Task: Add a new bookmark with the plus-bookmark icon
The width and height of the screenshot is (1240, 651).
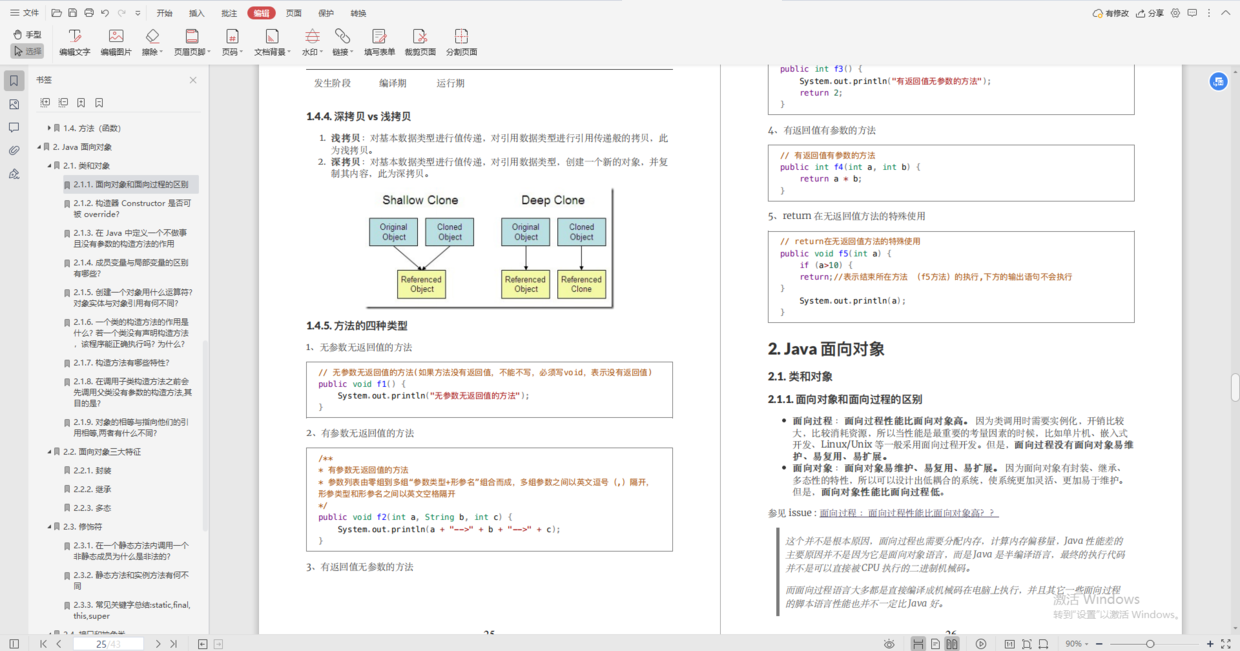Action: (81, 103)
